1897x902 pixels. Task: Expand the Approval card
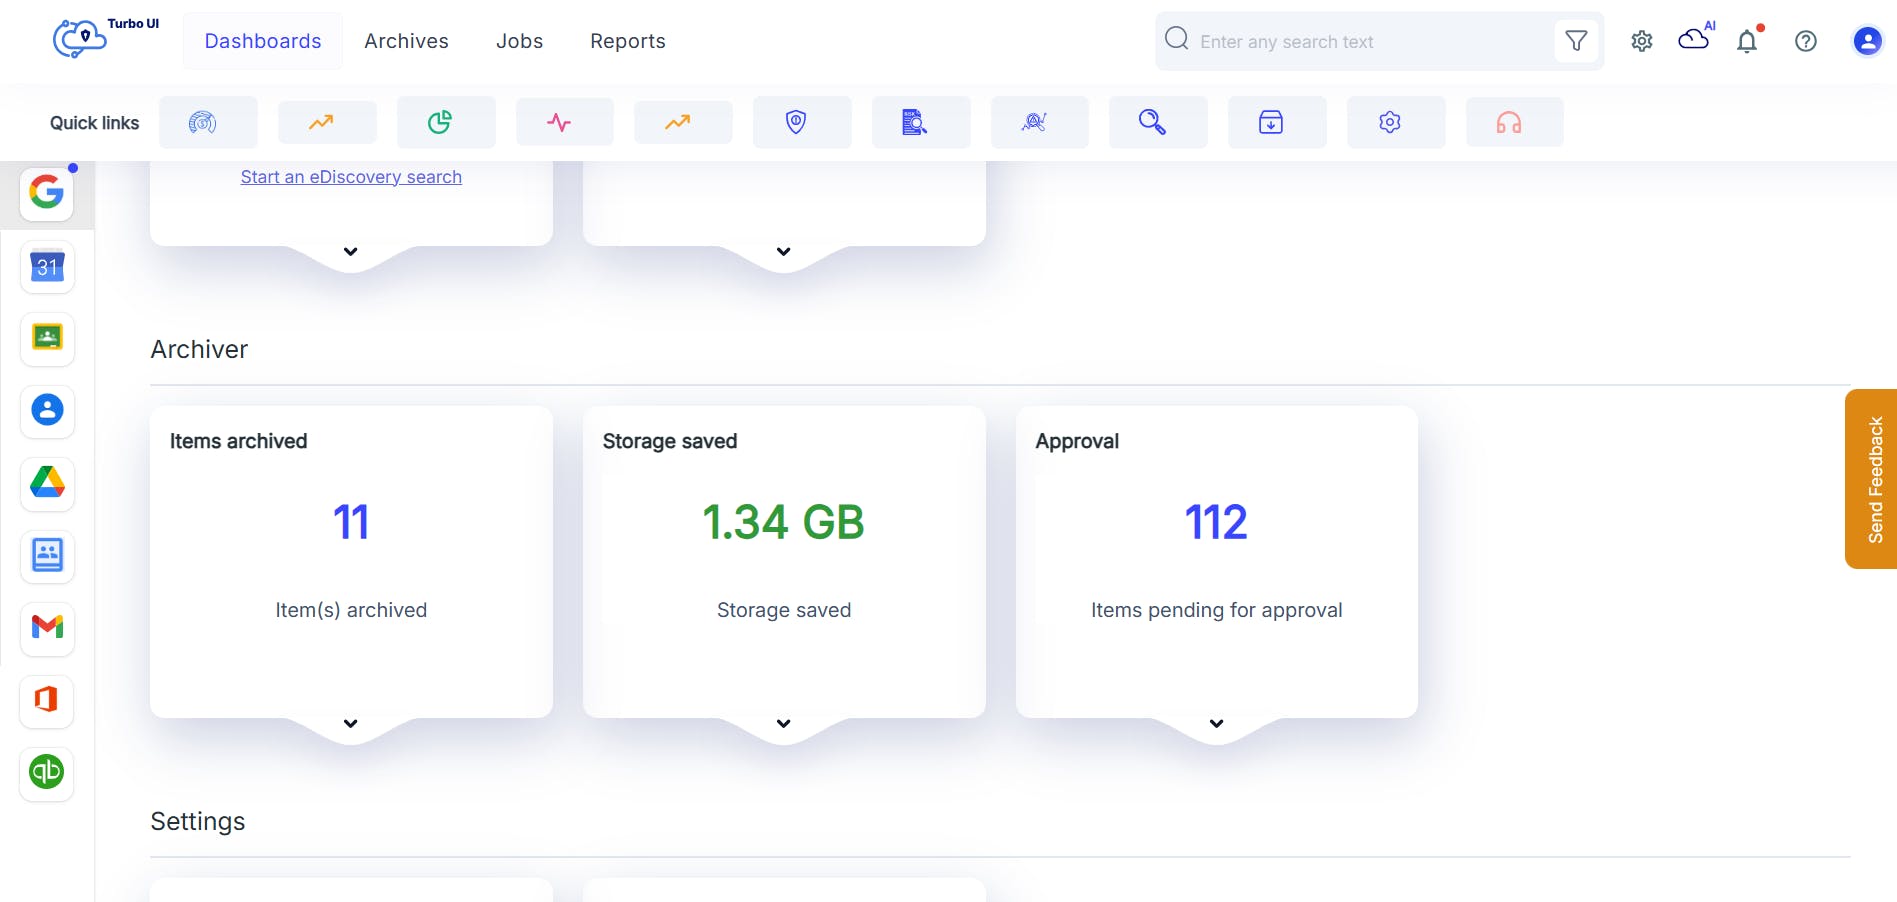click(1216, 724)
